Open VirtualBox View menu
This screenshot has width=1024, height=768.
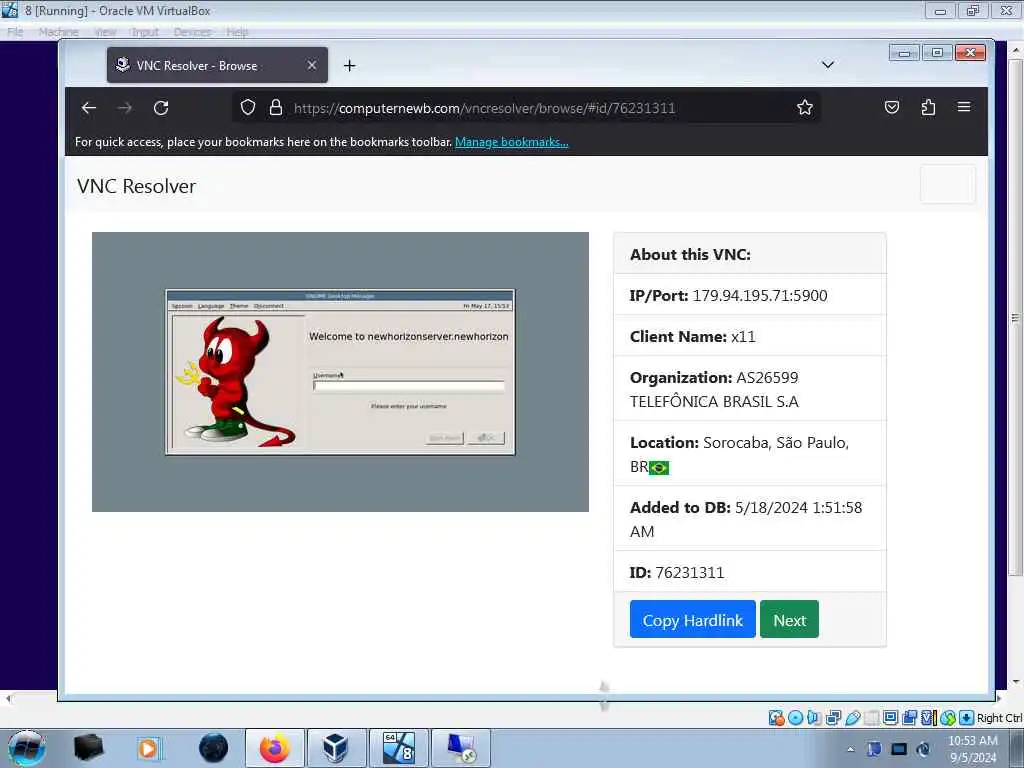click(104, 32)
